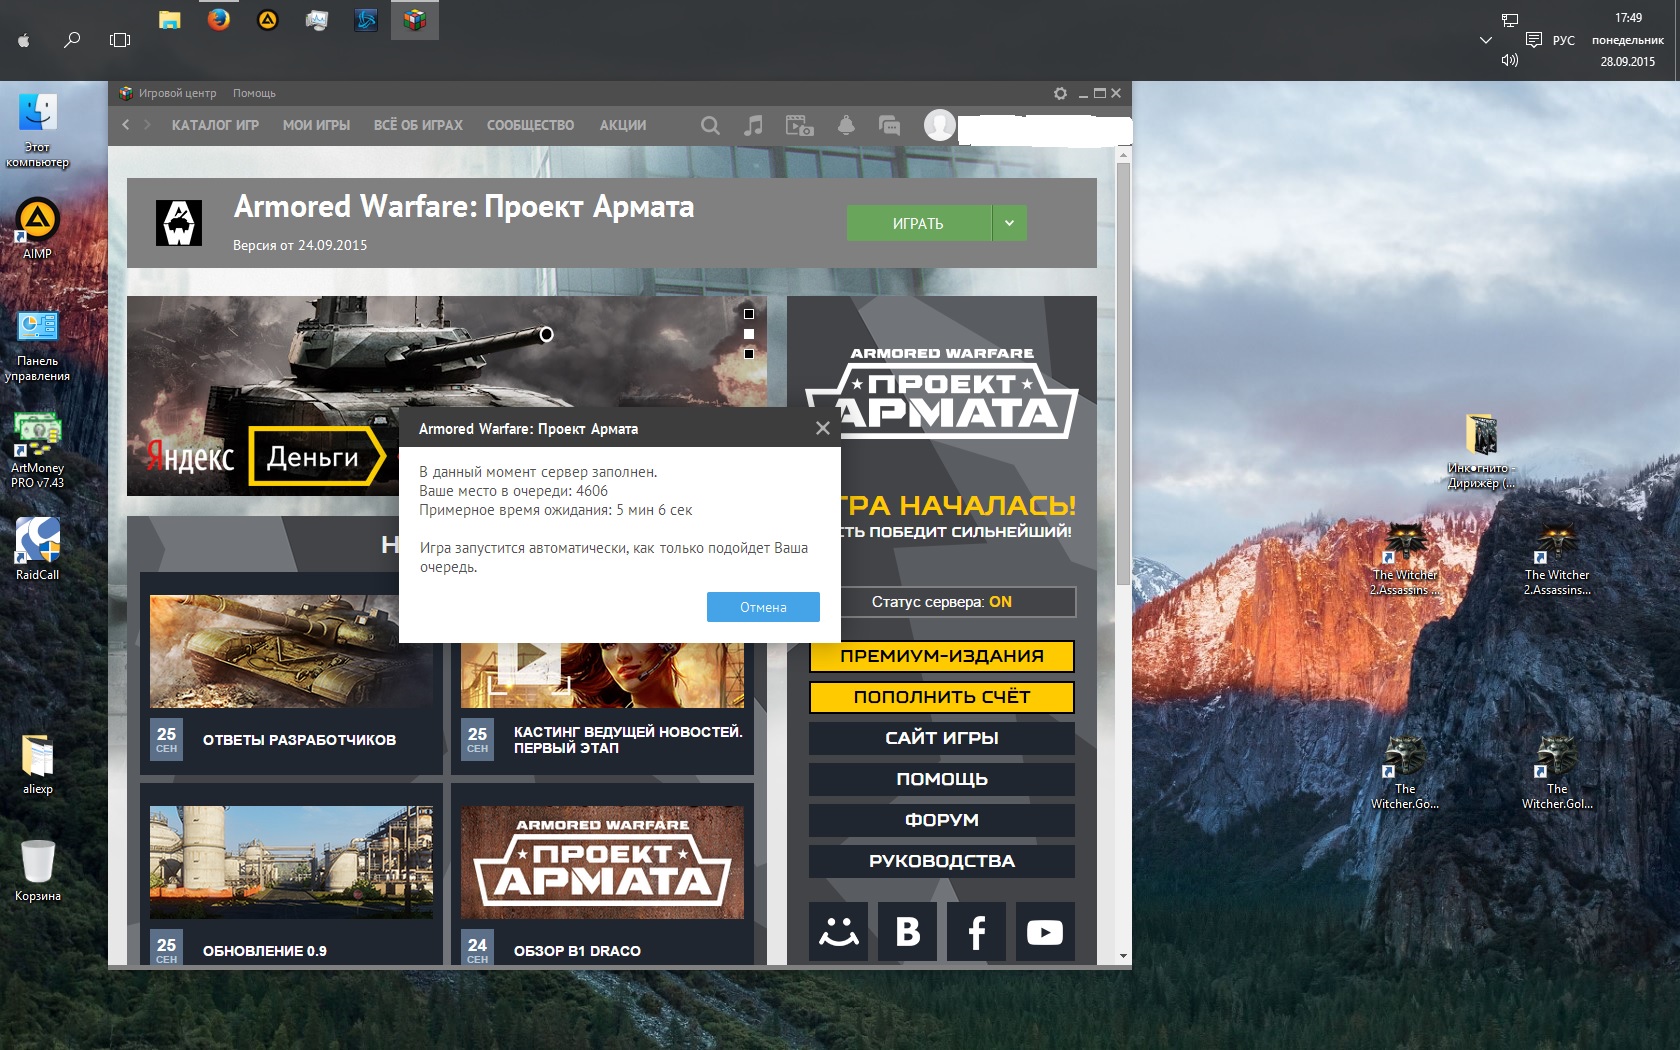Image resolution: width=1680 pixels, height=1050 pixels.
Task: Open the notifications bell
Action: pos(846,125)
